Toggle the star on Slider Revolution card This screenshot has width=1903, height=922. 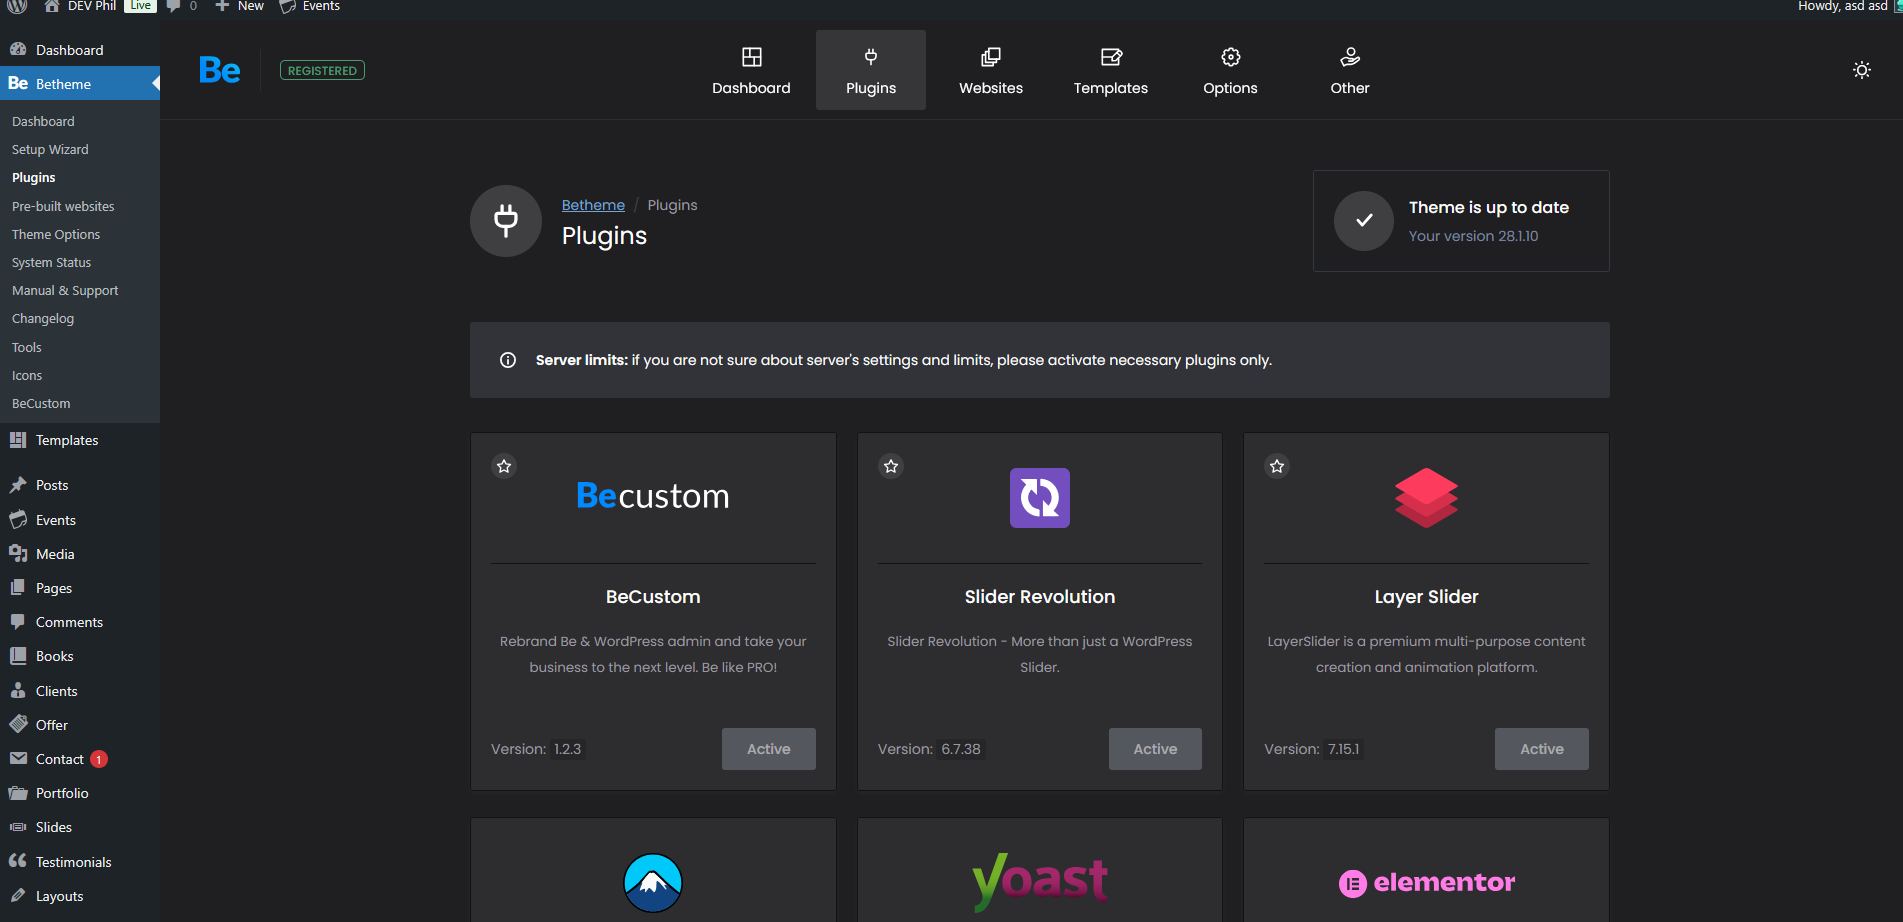click(x=891, y=466)
